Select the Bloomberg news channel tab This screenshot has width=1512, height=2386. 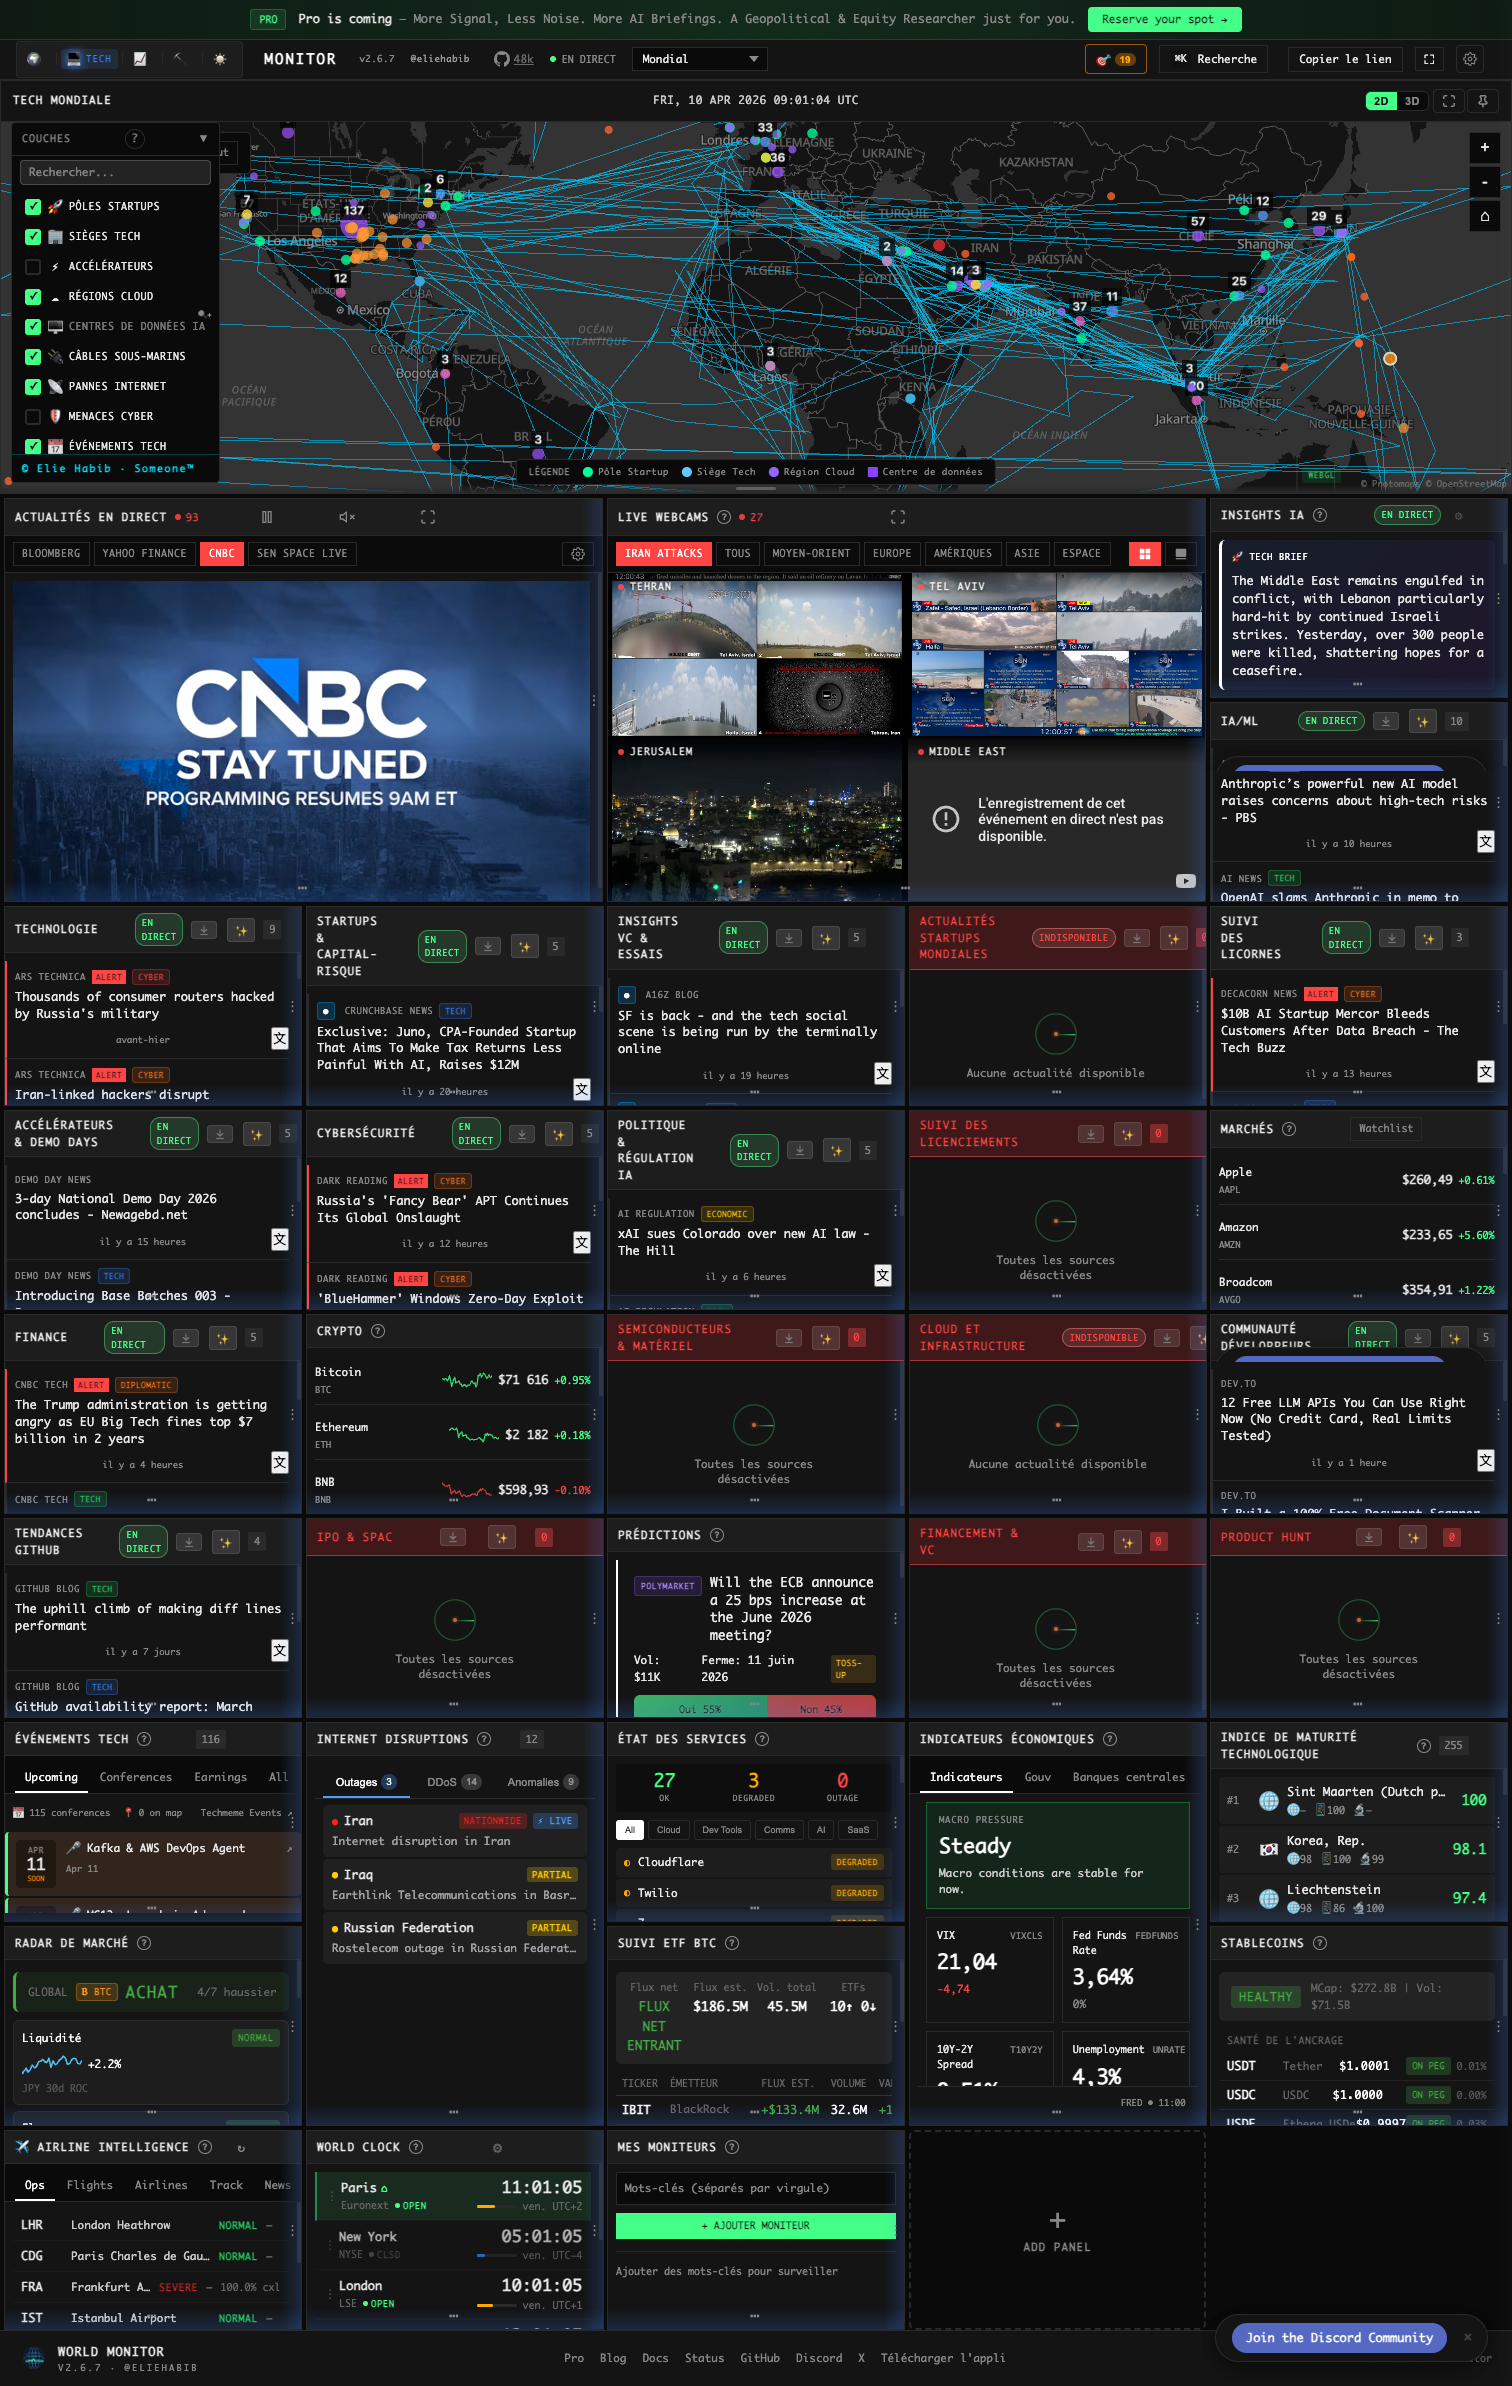coord(51,554)
